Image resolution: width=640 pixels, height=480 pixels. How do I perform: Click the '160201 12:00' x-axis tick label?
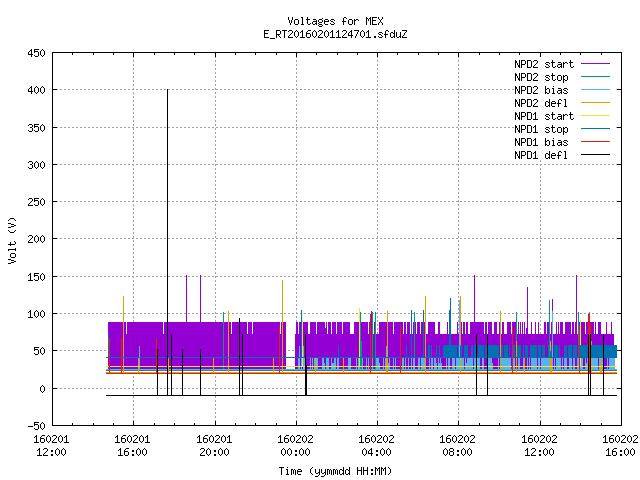point(51,446)
